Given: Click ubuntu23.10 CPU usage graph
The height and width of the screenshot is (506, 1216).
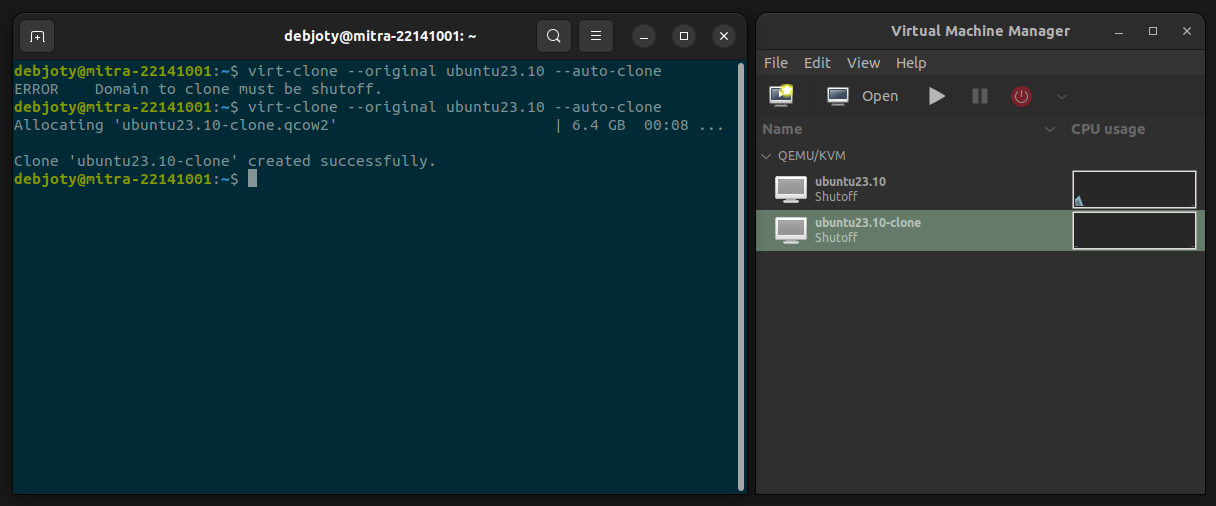Looking at the screenshot, I should [x=1134, y=189].
